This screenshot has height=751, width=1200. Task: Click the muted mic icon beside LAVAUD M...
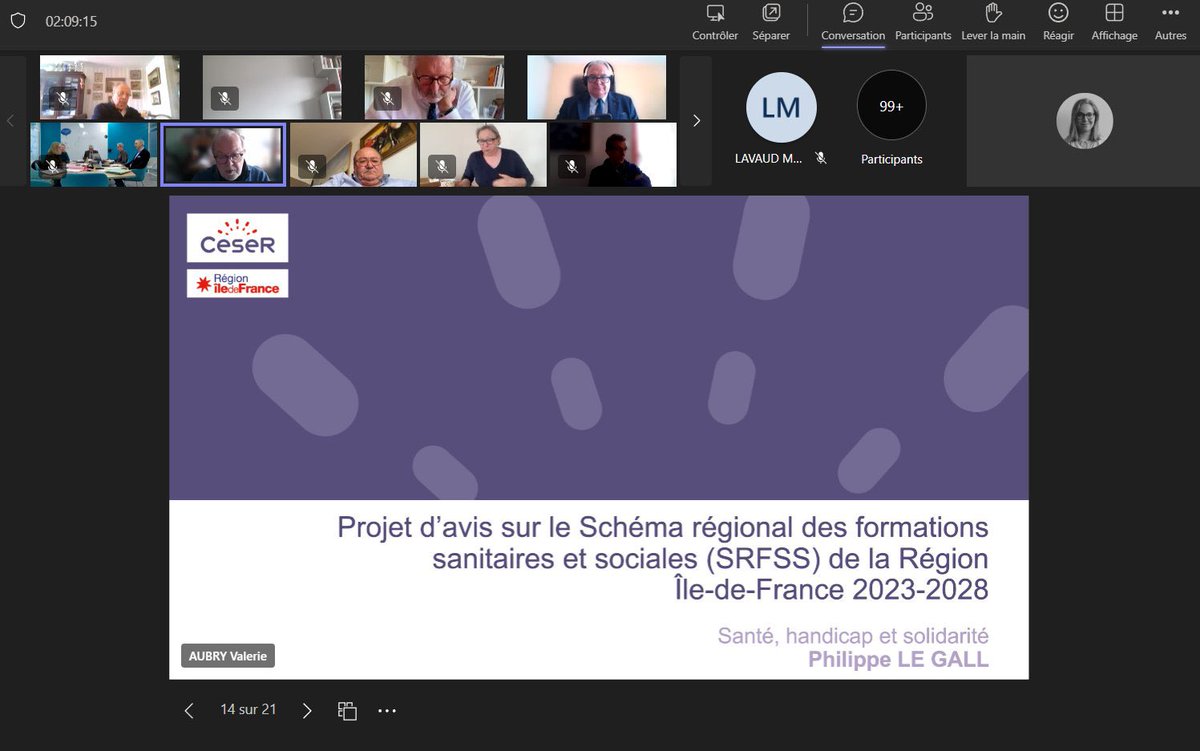[x=821, y=158]
